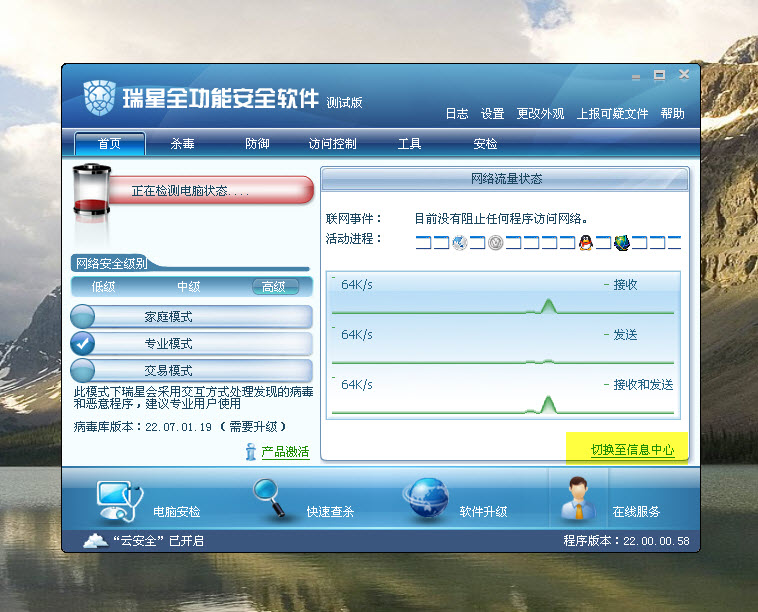Click the 切换至信息中心 link

point(632,450)
